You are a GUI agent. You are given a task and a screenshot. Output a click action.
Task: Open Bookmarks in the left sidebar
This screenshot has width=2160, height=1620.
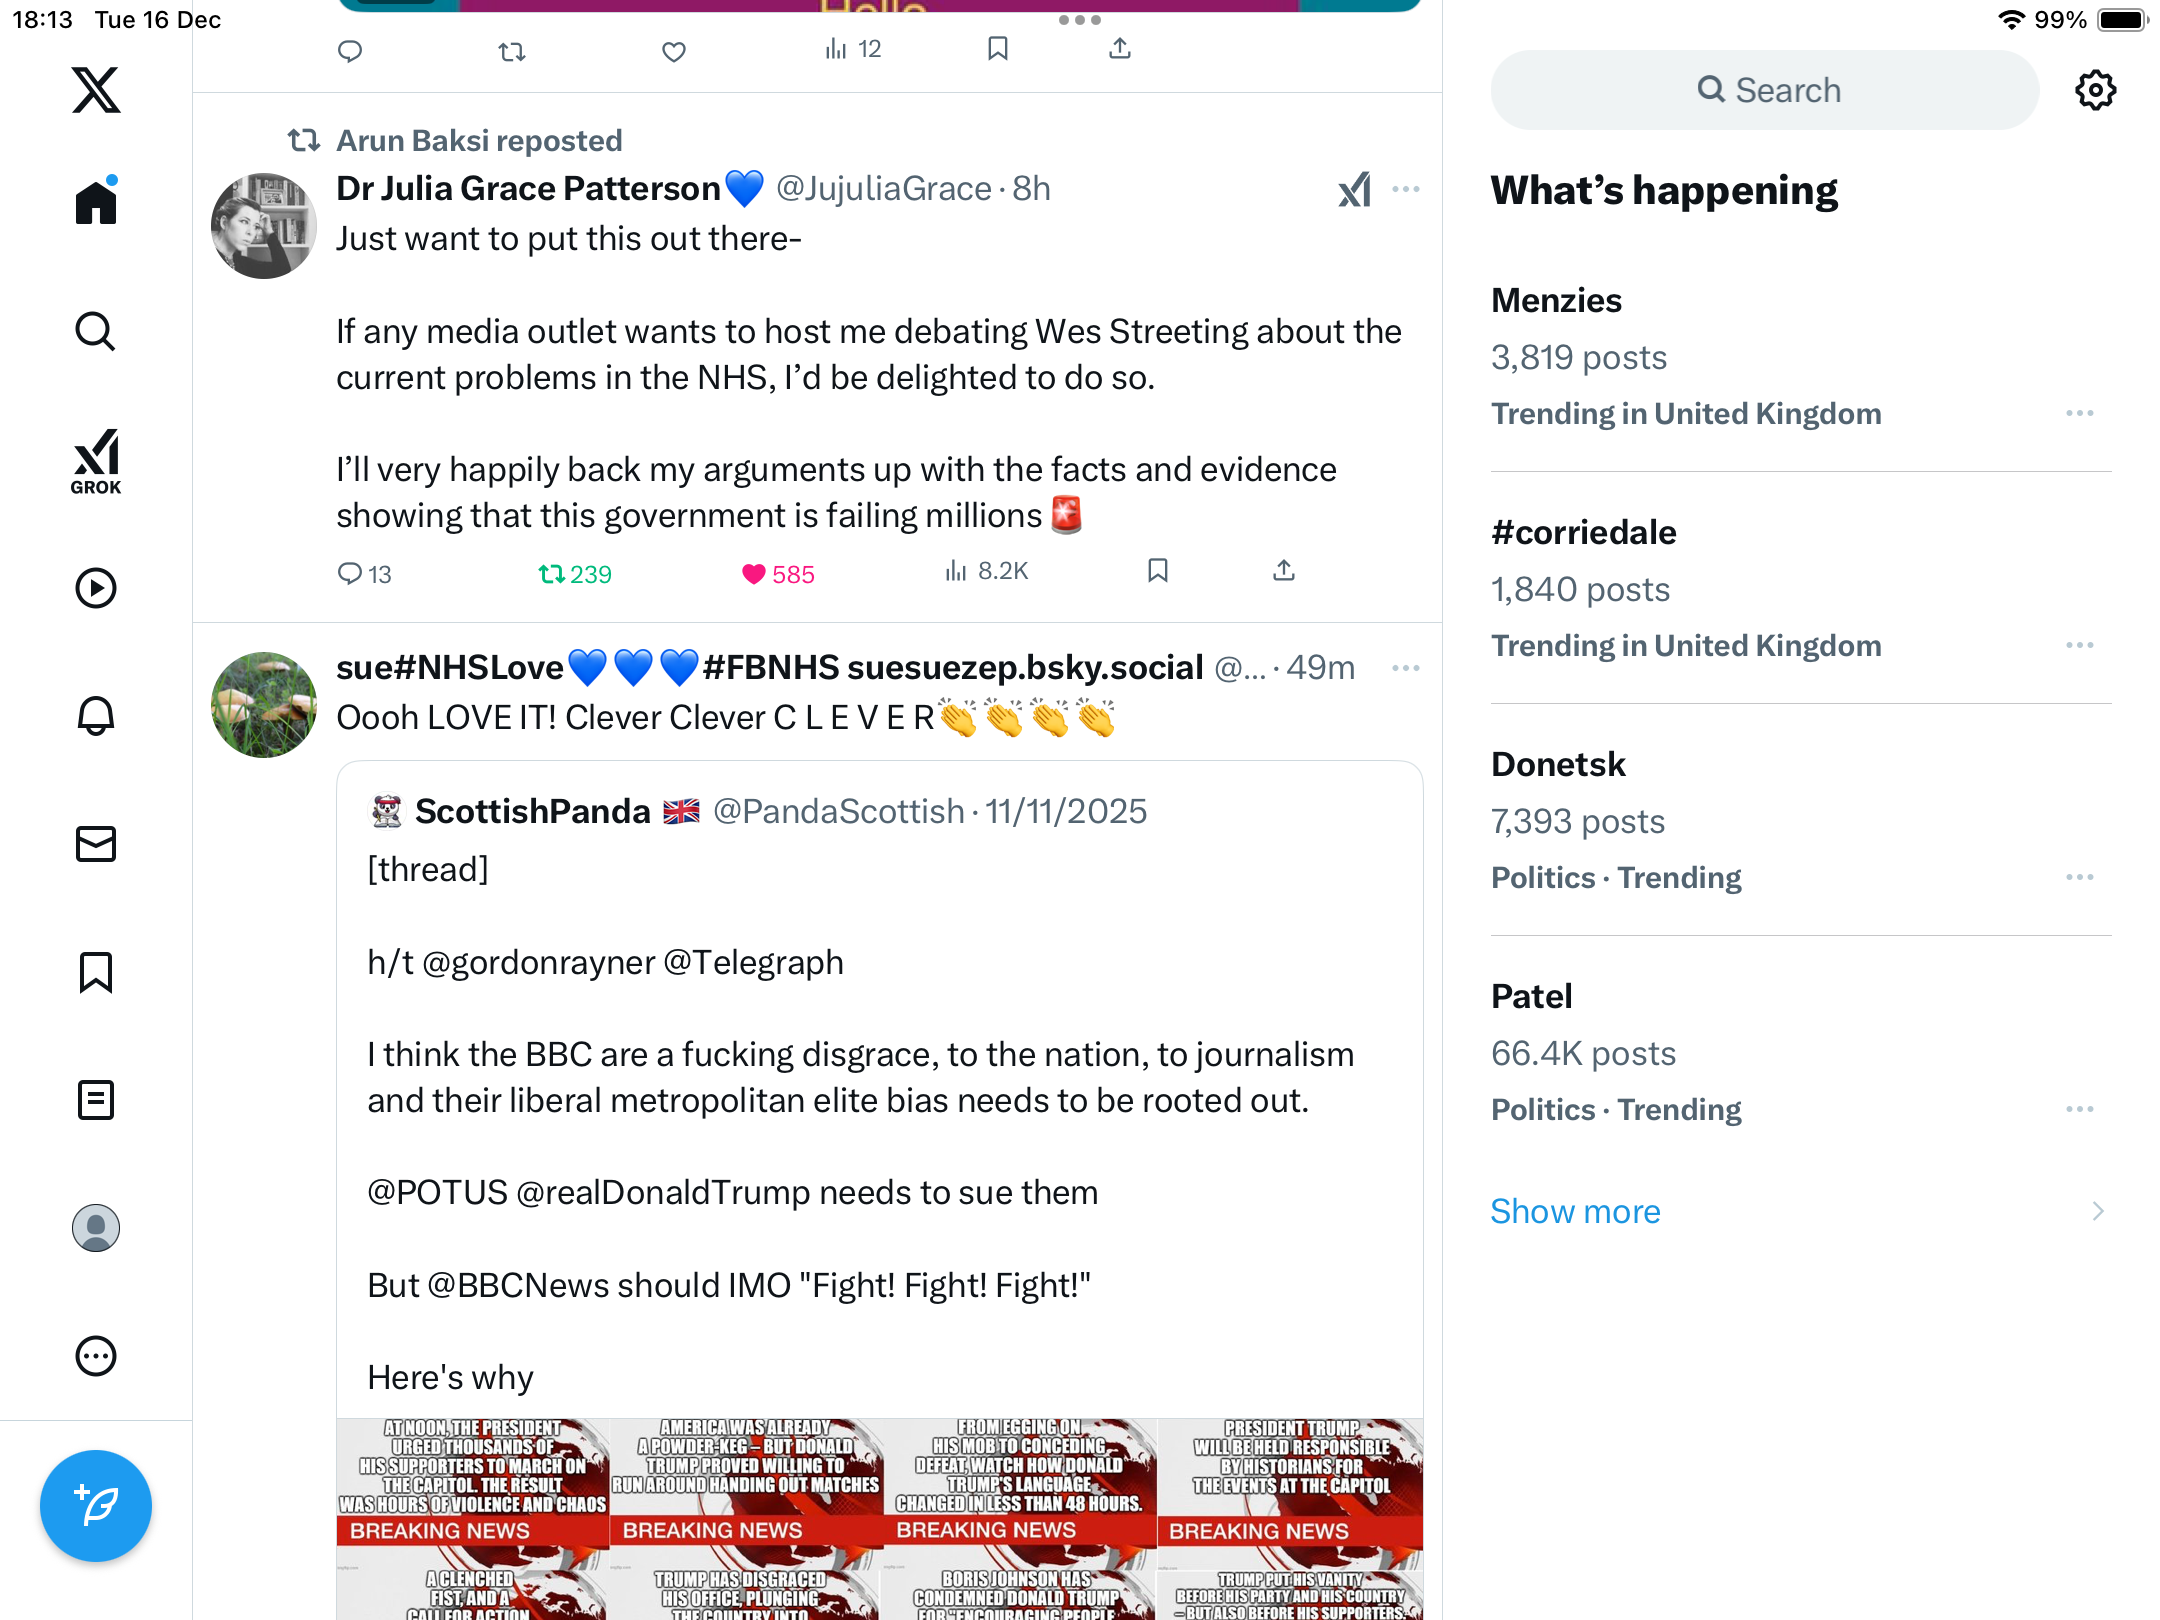pos(96,972)
